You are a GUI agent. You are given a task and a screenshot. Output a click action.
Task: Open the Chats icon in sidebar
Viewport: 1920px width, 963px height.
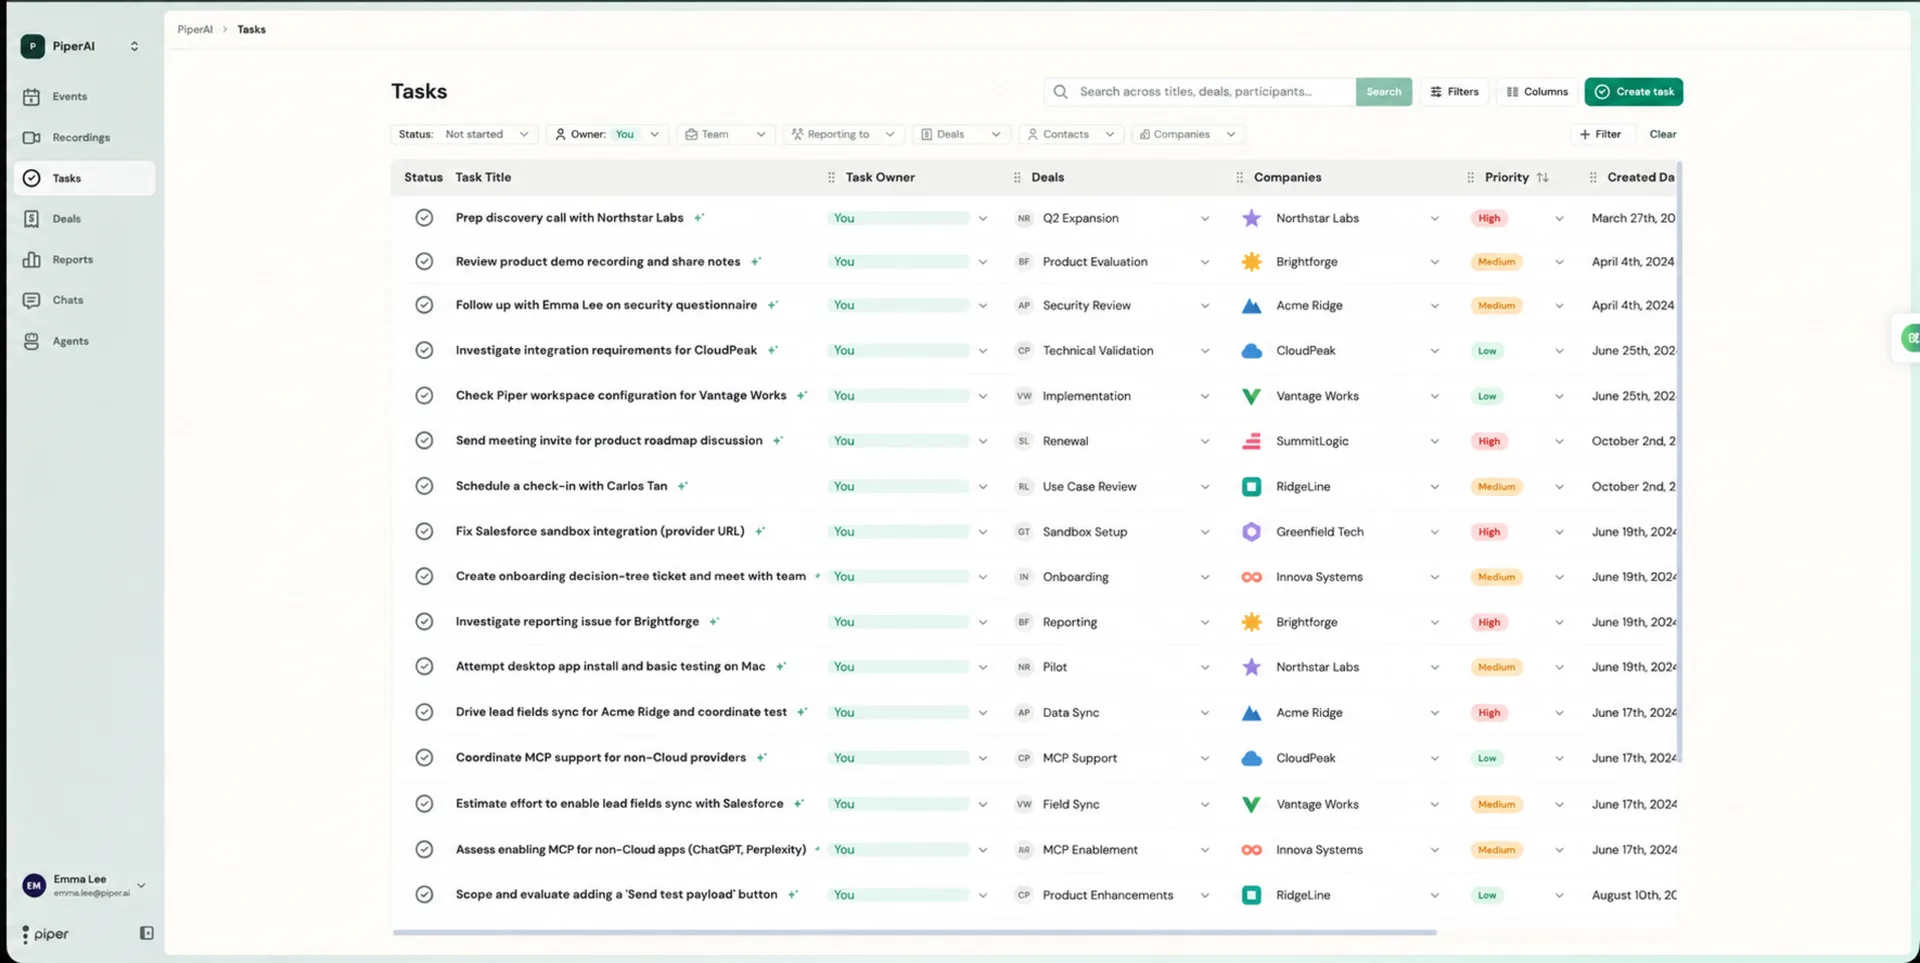coord(32,300)
